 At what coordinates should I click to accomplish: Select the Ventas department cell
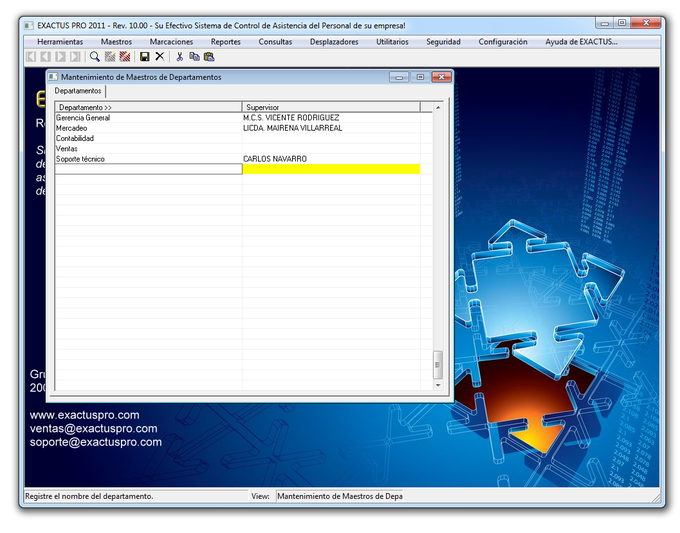coord(148,149)
